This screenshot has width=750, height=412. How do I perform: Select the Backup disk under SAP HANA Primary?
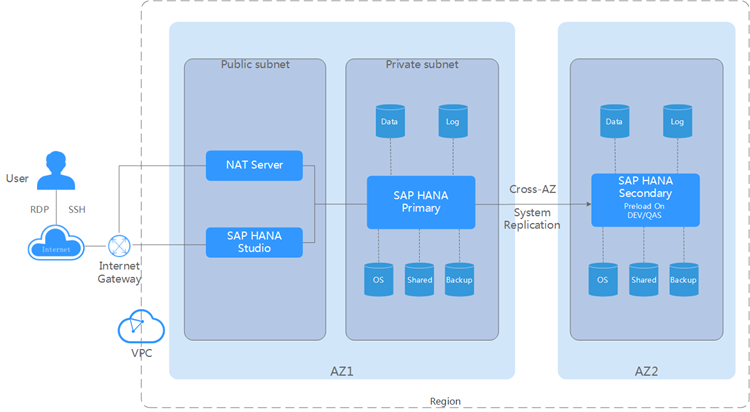coord(459,279)
